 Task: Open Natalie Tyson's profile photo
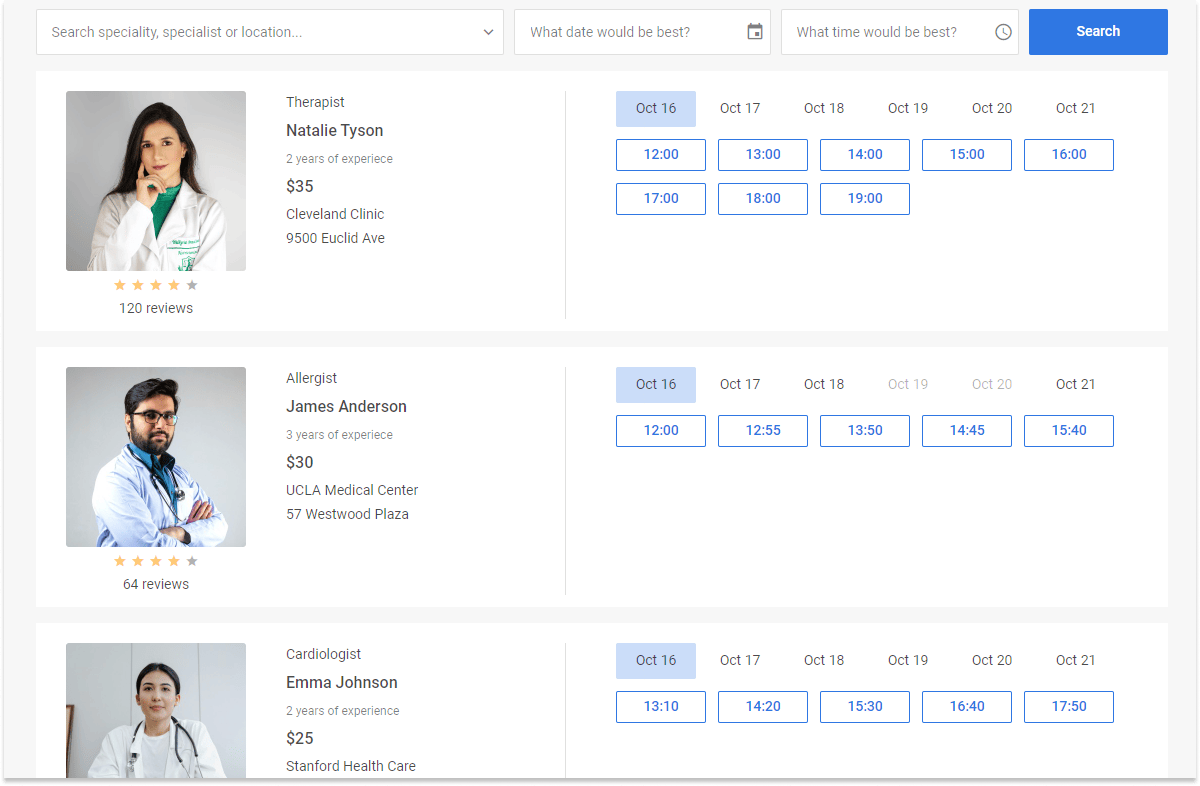[156, 181]
